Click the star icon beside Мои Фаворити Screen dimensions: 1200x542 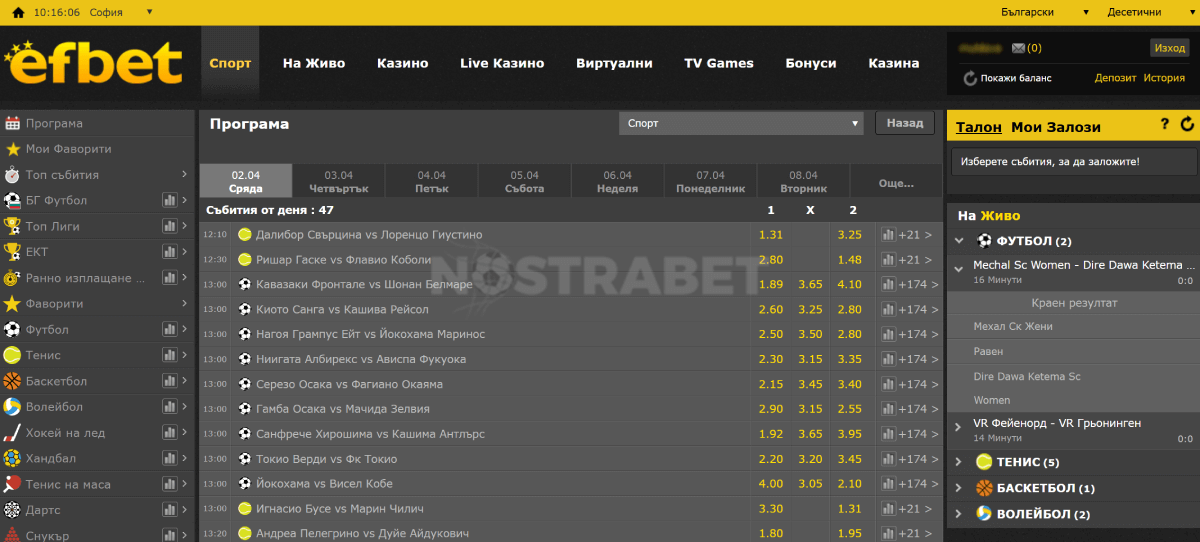click(12, 149)
